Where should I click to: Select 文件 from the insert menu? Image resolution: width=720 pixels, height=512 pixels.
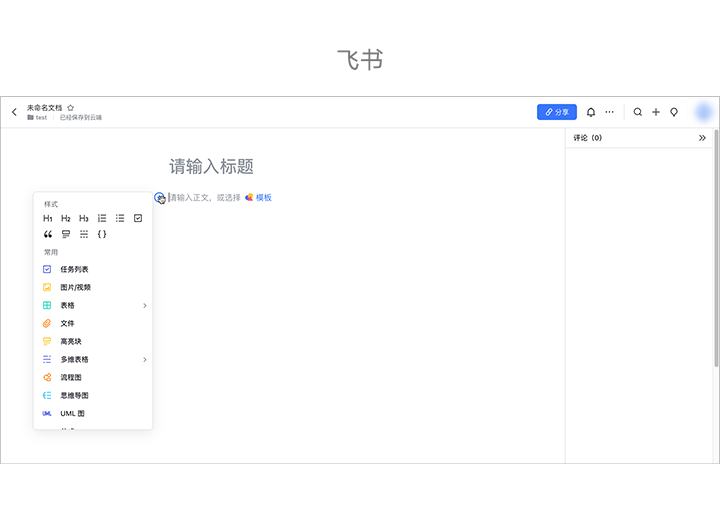tap(93, 323)
